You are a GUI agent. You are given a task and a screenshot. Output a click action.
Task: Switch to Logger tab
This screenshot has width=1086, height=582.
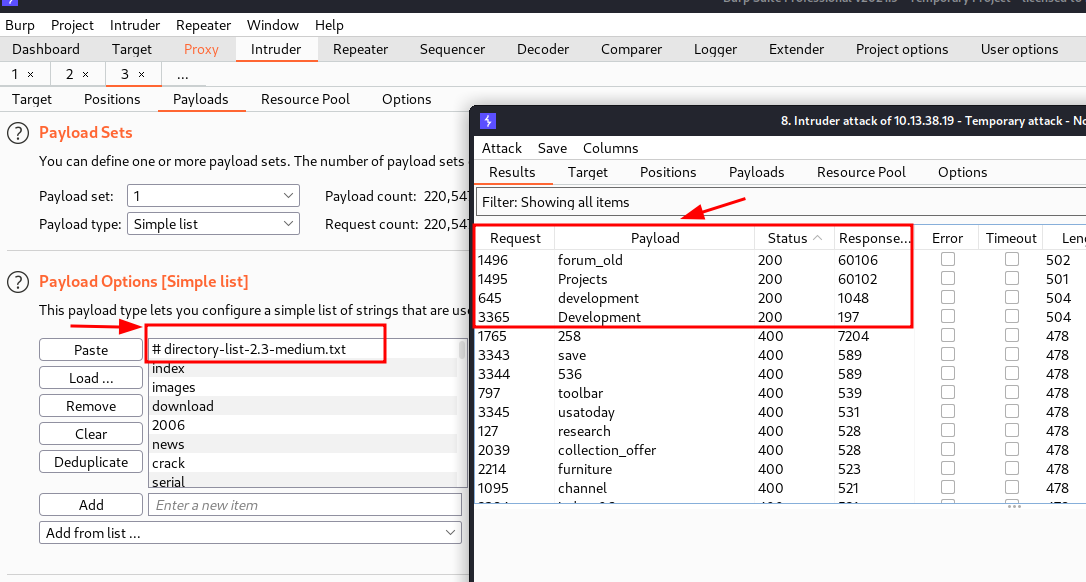(x=715, y=49)
